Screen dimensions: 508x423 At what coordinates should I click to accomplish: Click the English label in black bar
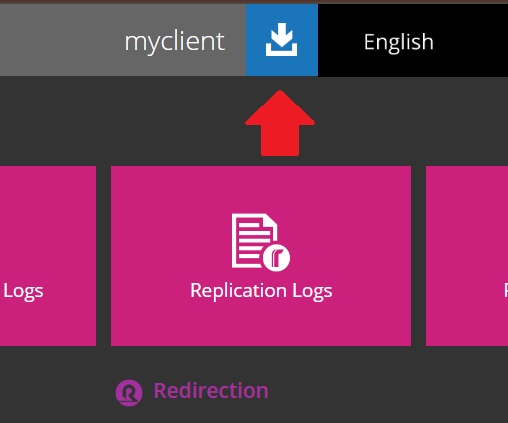click(x=399, y=43)
